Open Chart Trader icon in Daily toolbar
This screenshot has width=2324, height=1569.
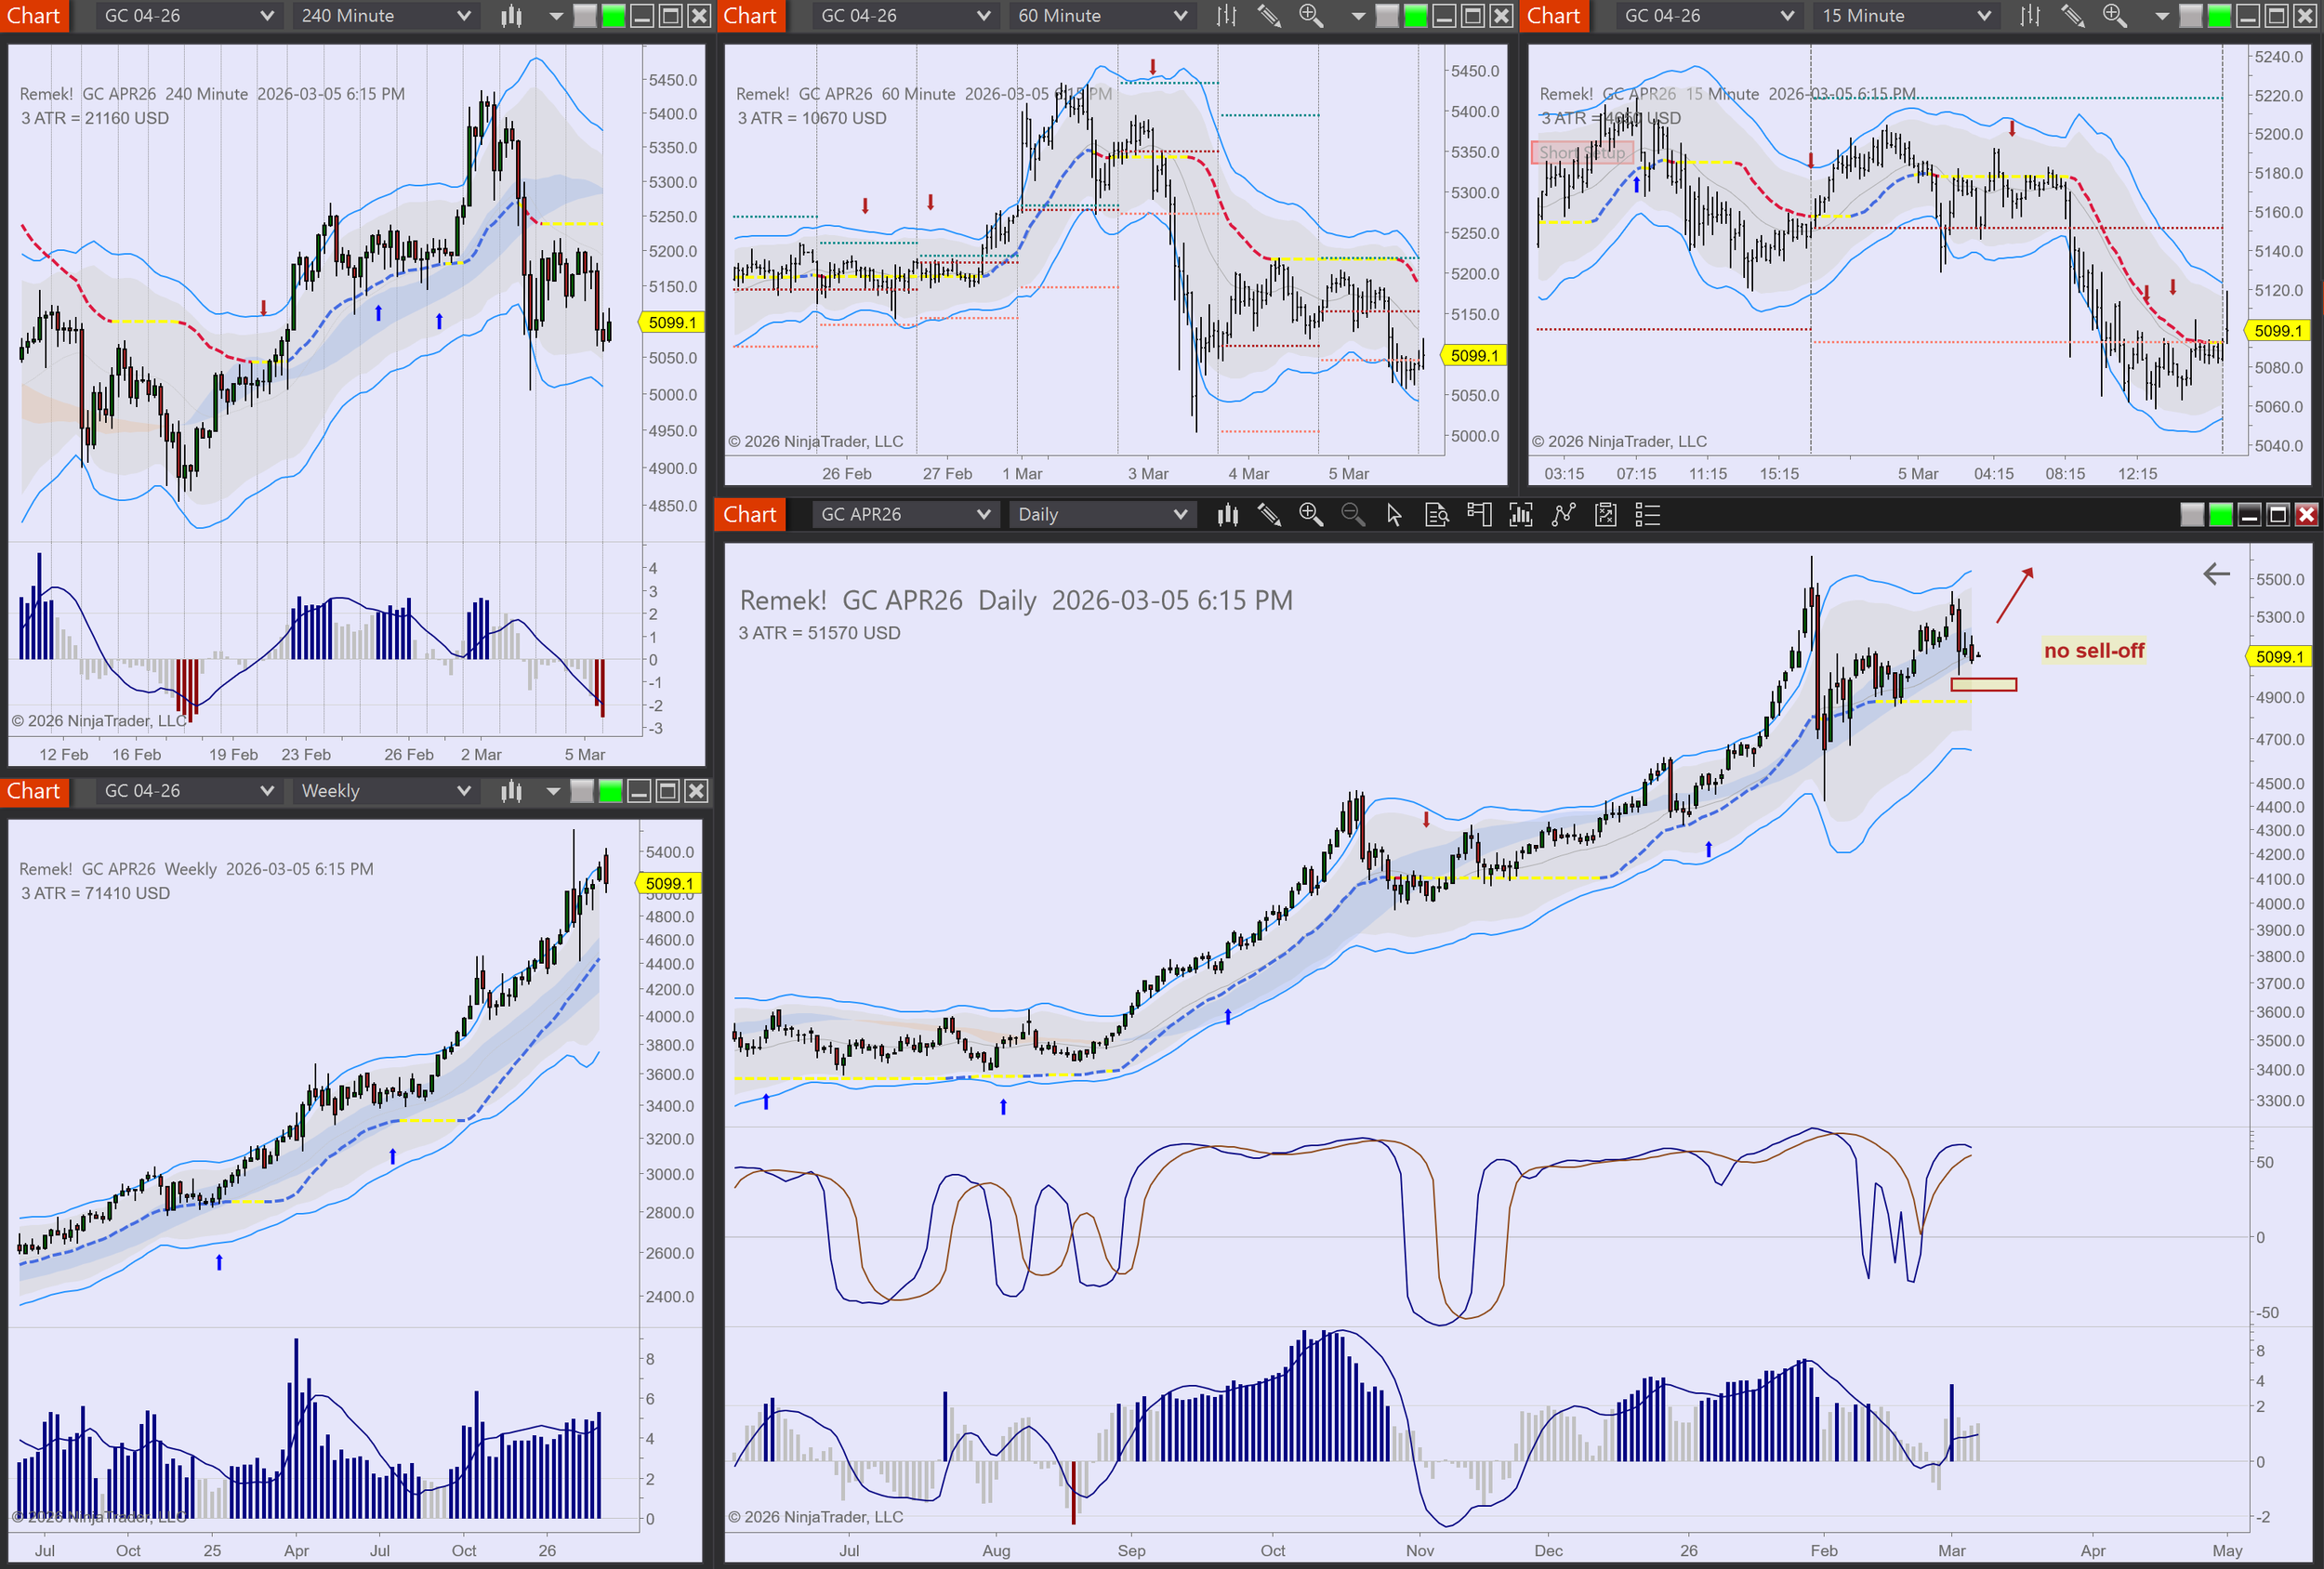coord(1479,515)
